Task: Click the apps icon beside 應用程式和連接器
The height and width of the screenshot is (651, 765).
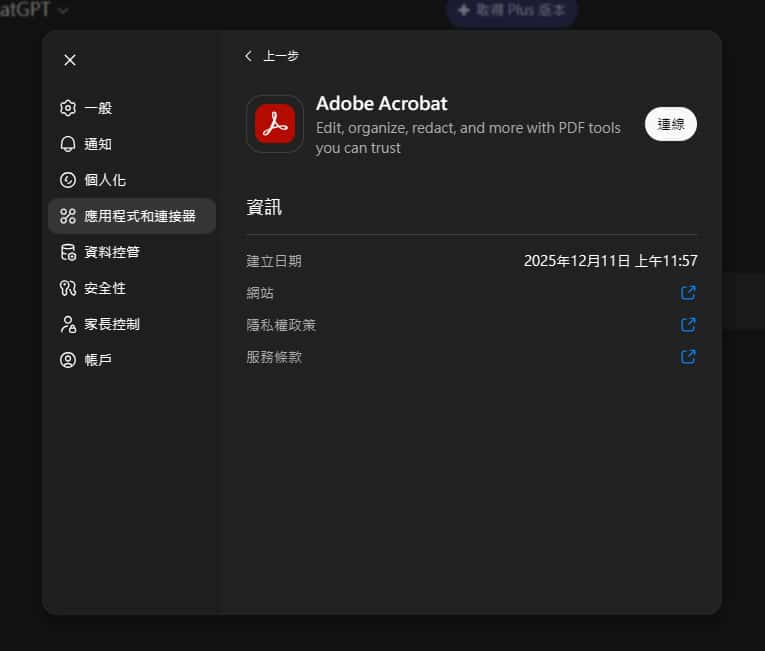Action: click(68, 216)
